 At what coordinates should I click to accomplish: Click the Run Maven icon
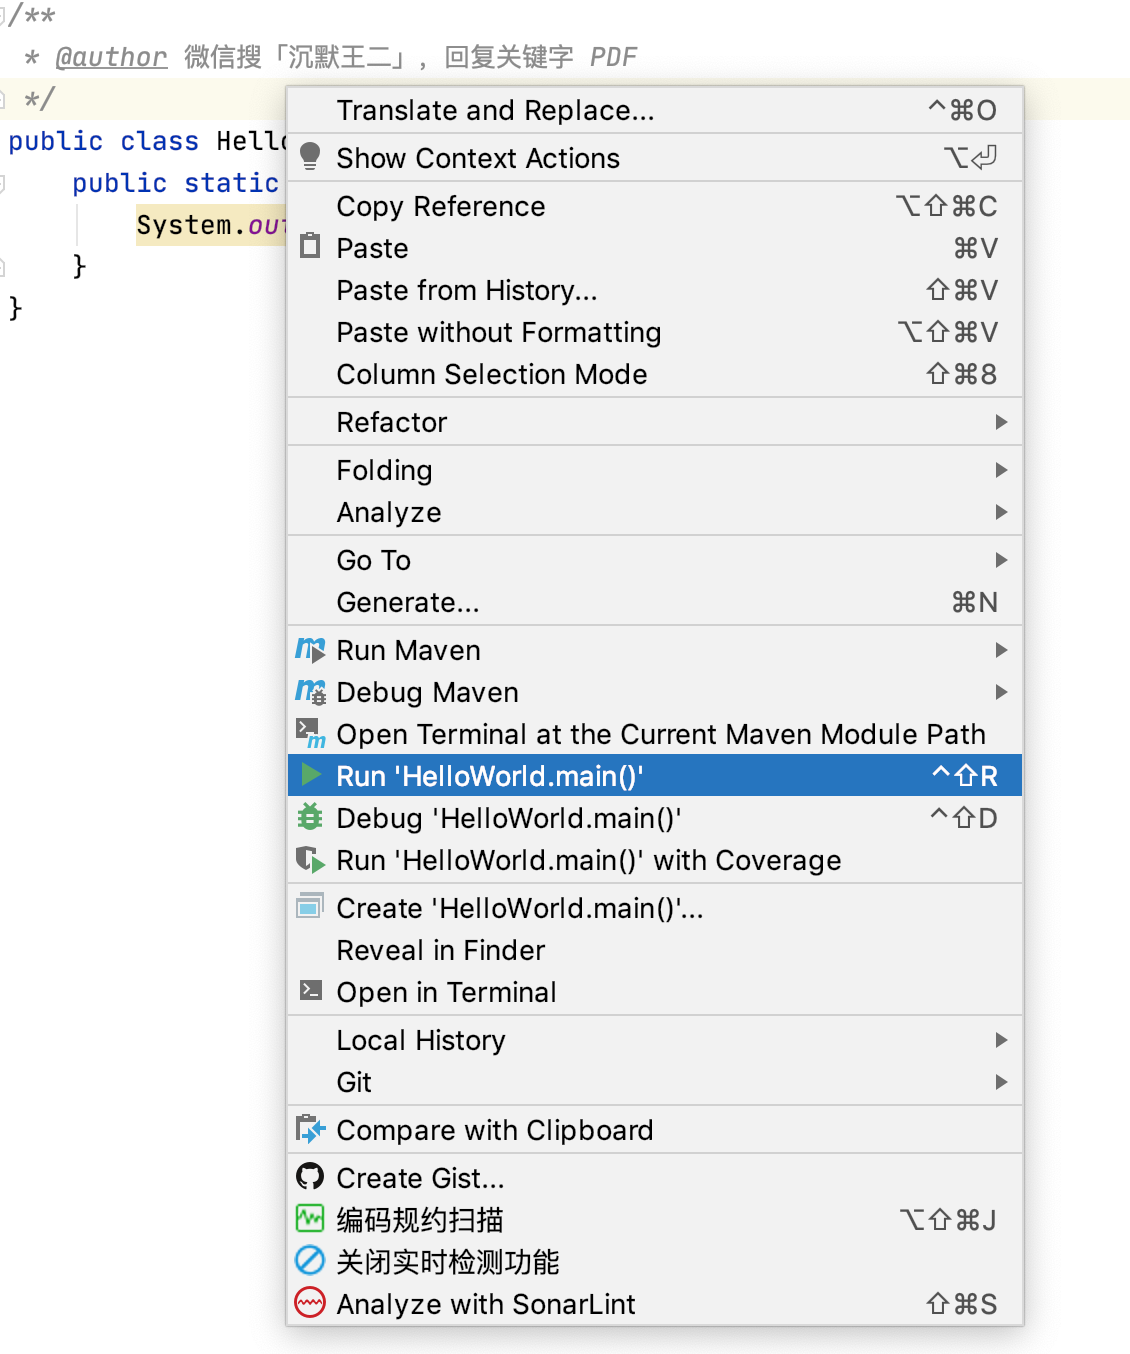tap(310, 650)
